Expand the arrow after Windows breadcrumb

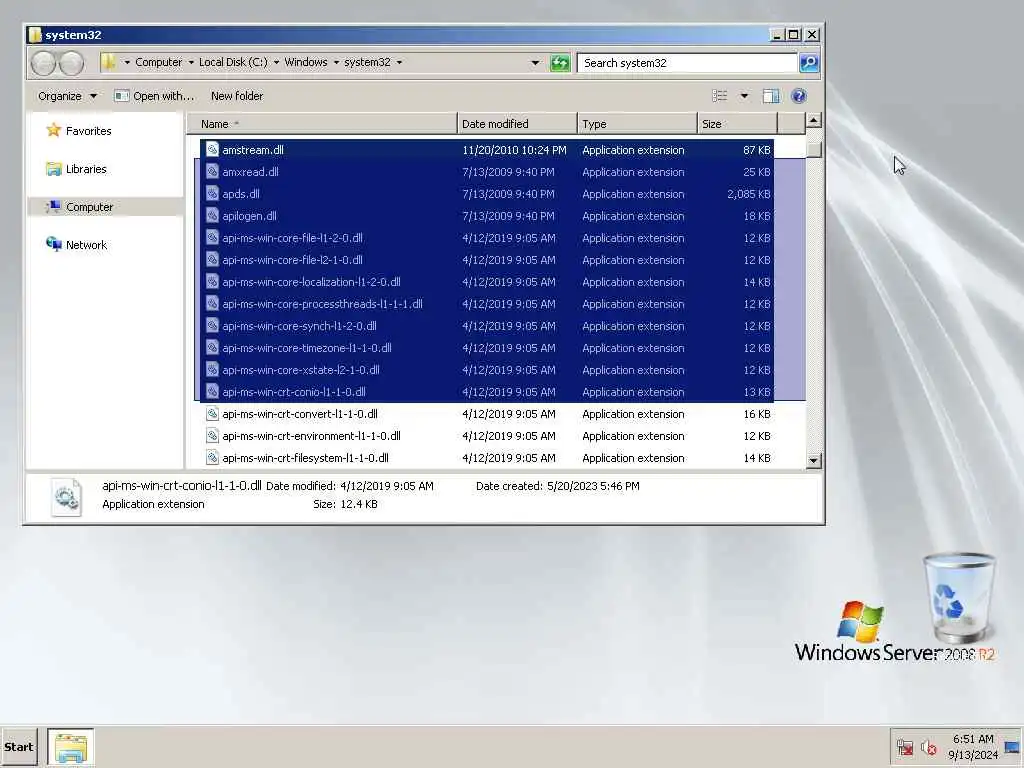point(336,62)
